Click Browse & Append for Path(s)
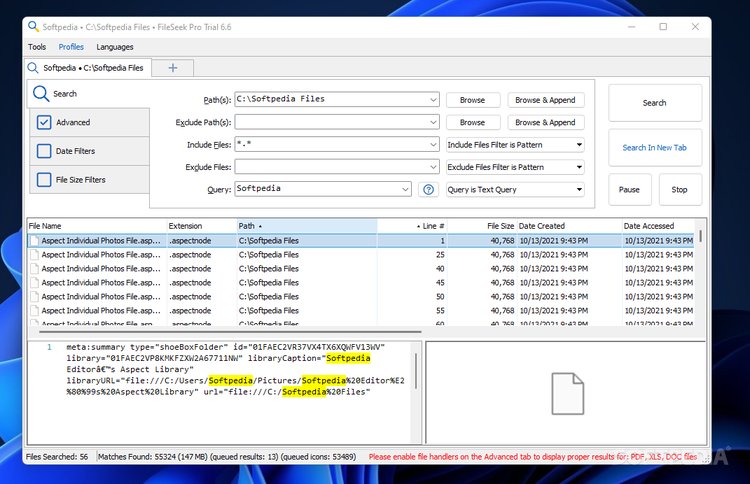 point(545,100)
